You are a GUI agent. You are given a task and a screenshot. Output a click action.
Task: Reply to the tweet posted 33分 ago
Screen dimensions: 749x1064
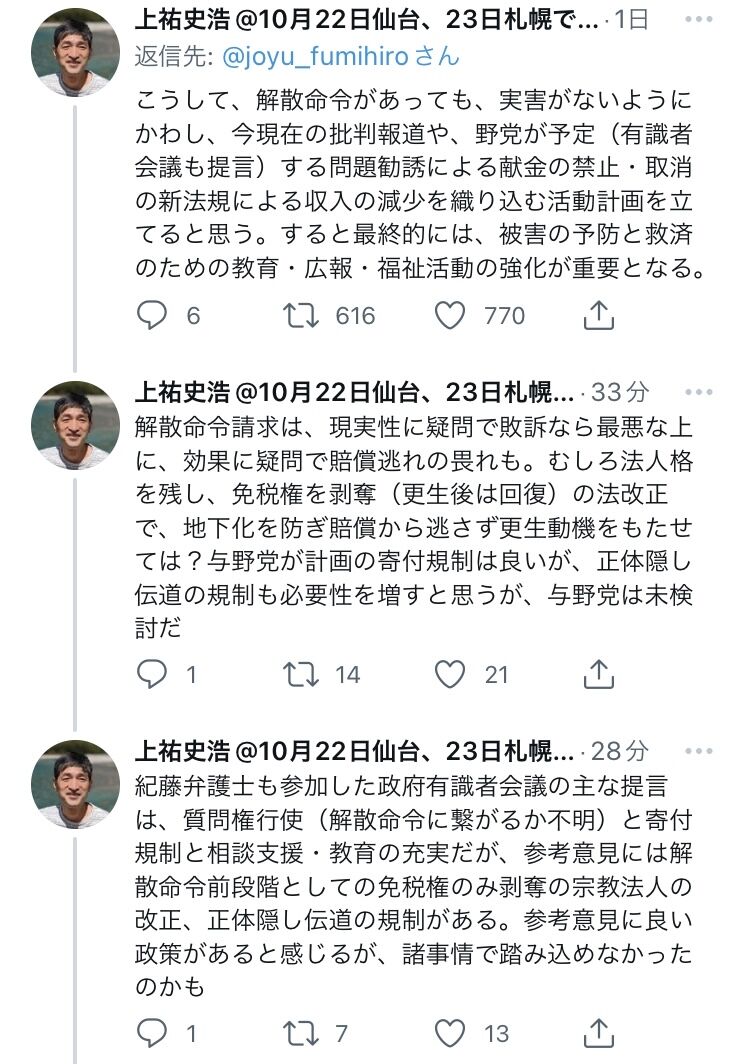click(152, 675)
